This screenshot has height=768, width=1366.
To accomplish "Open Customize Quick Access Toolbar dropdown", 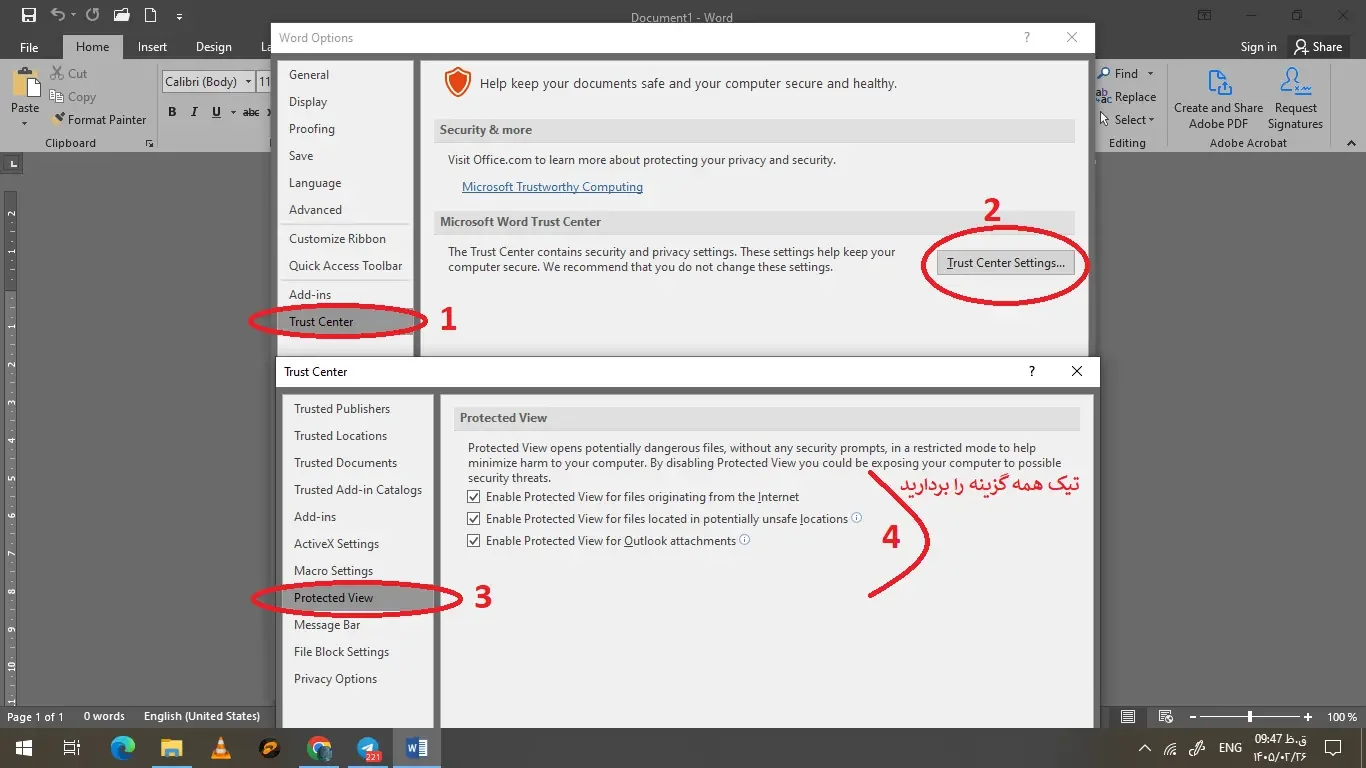I will [x=179, y=16].
